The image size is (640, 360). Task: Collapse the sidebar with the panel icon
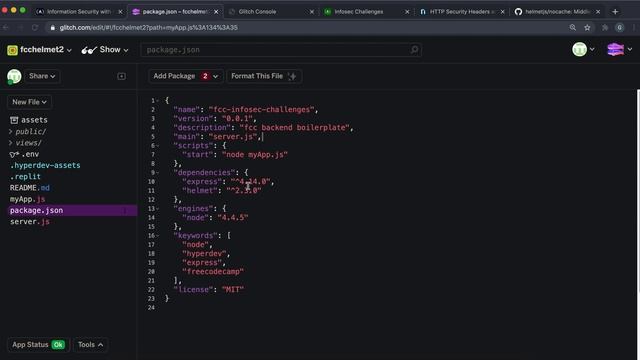click(121, 76)
